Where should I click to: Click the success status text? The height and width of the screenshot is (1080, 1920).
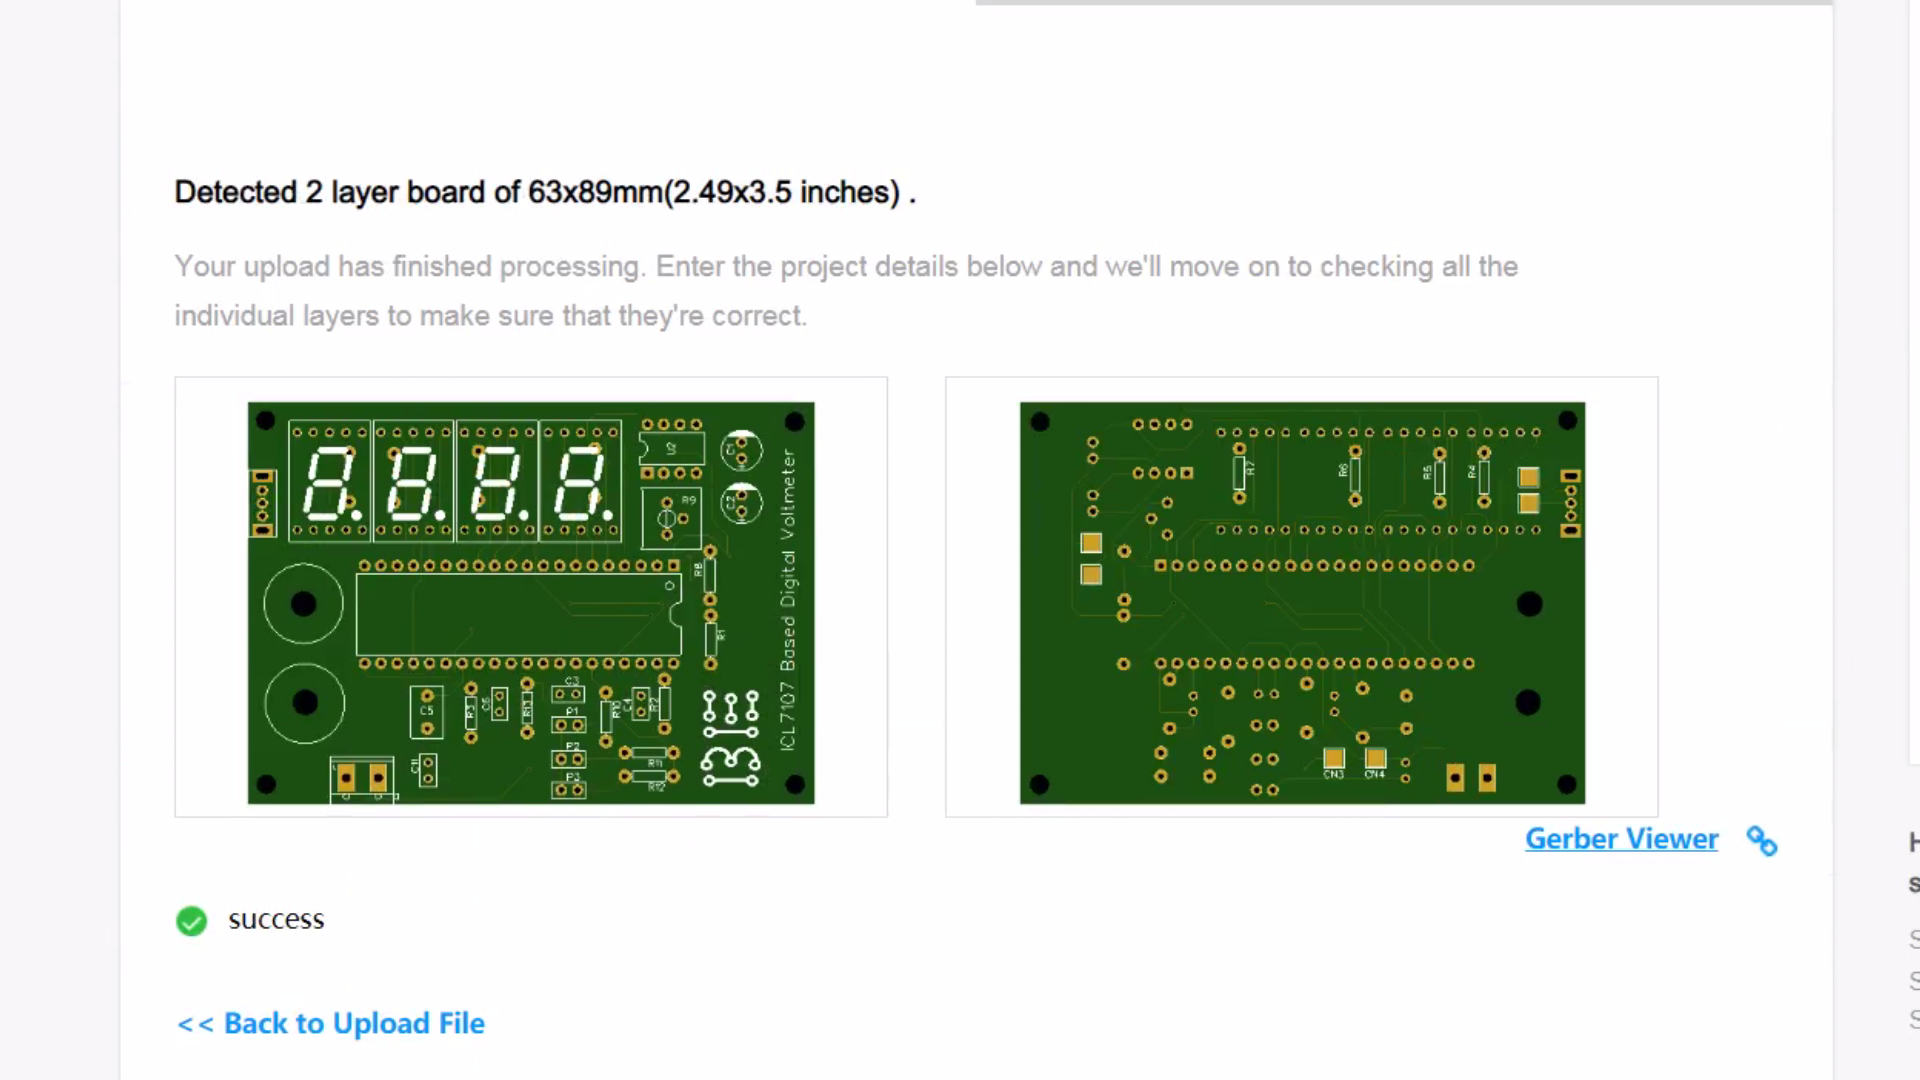click(276, 920)
